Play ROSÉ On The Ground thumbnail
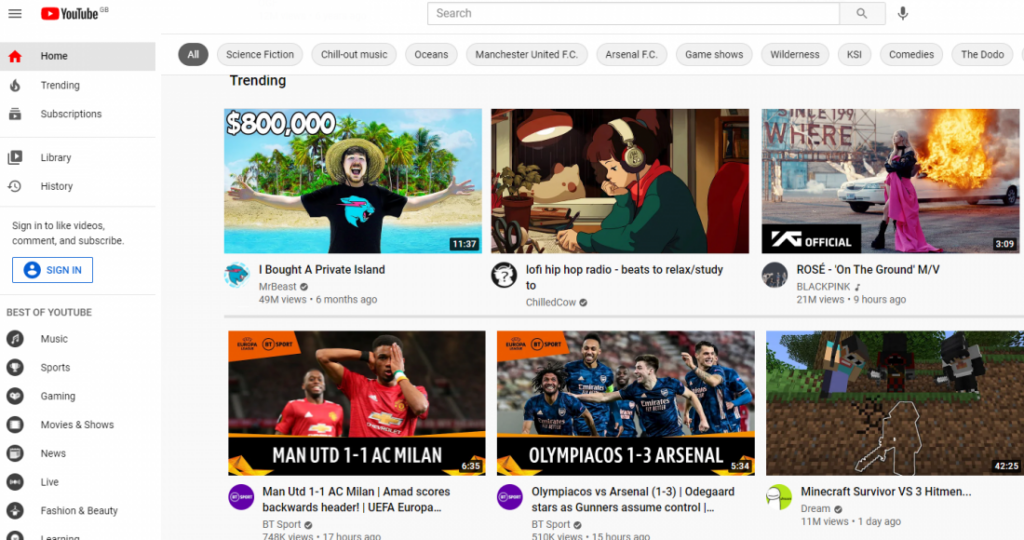Viewport: 1024px width, 540px height. 890,181
